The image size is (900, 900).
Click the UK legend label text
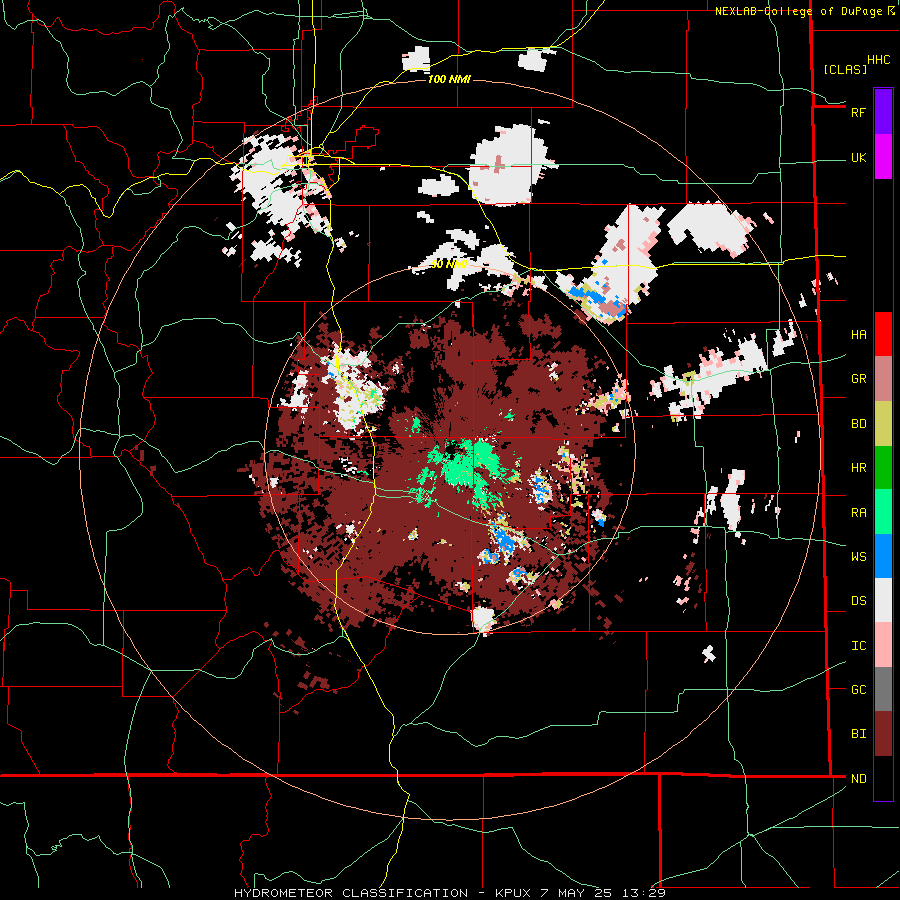point(858,157)
